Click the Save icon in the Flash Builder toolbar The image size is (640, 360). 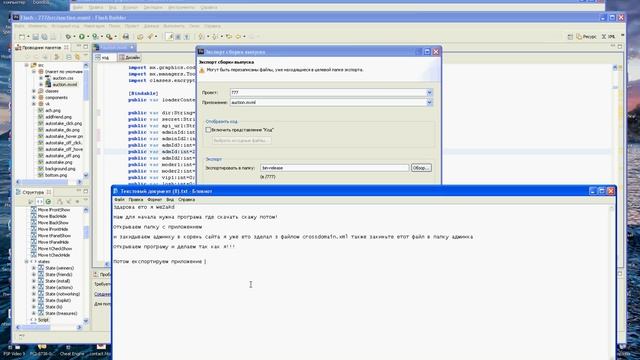pos(36,37)
